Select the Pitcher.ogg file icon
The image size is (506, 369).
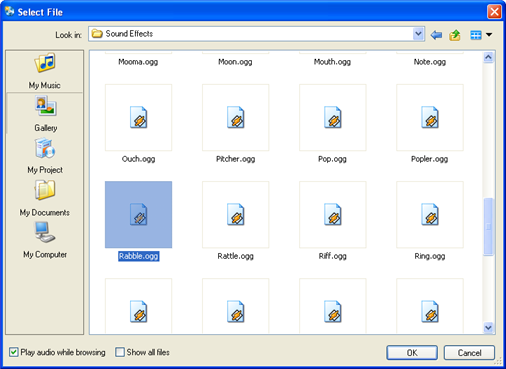(x=236, y=117)
